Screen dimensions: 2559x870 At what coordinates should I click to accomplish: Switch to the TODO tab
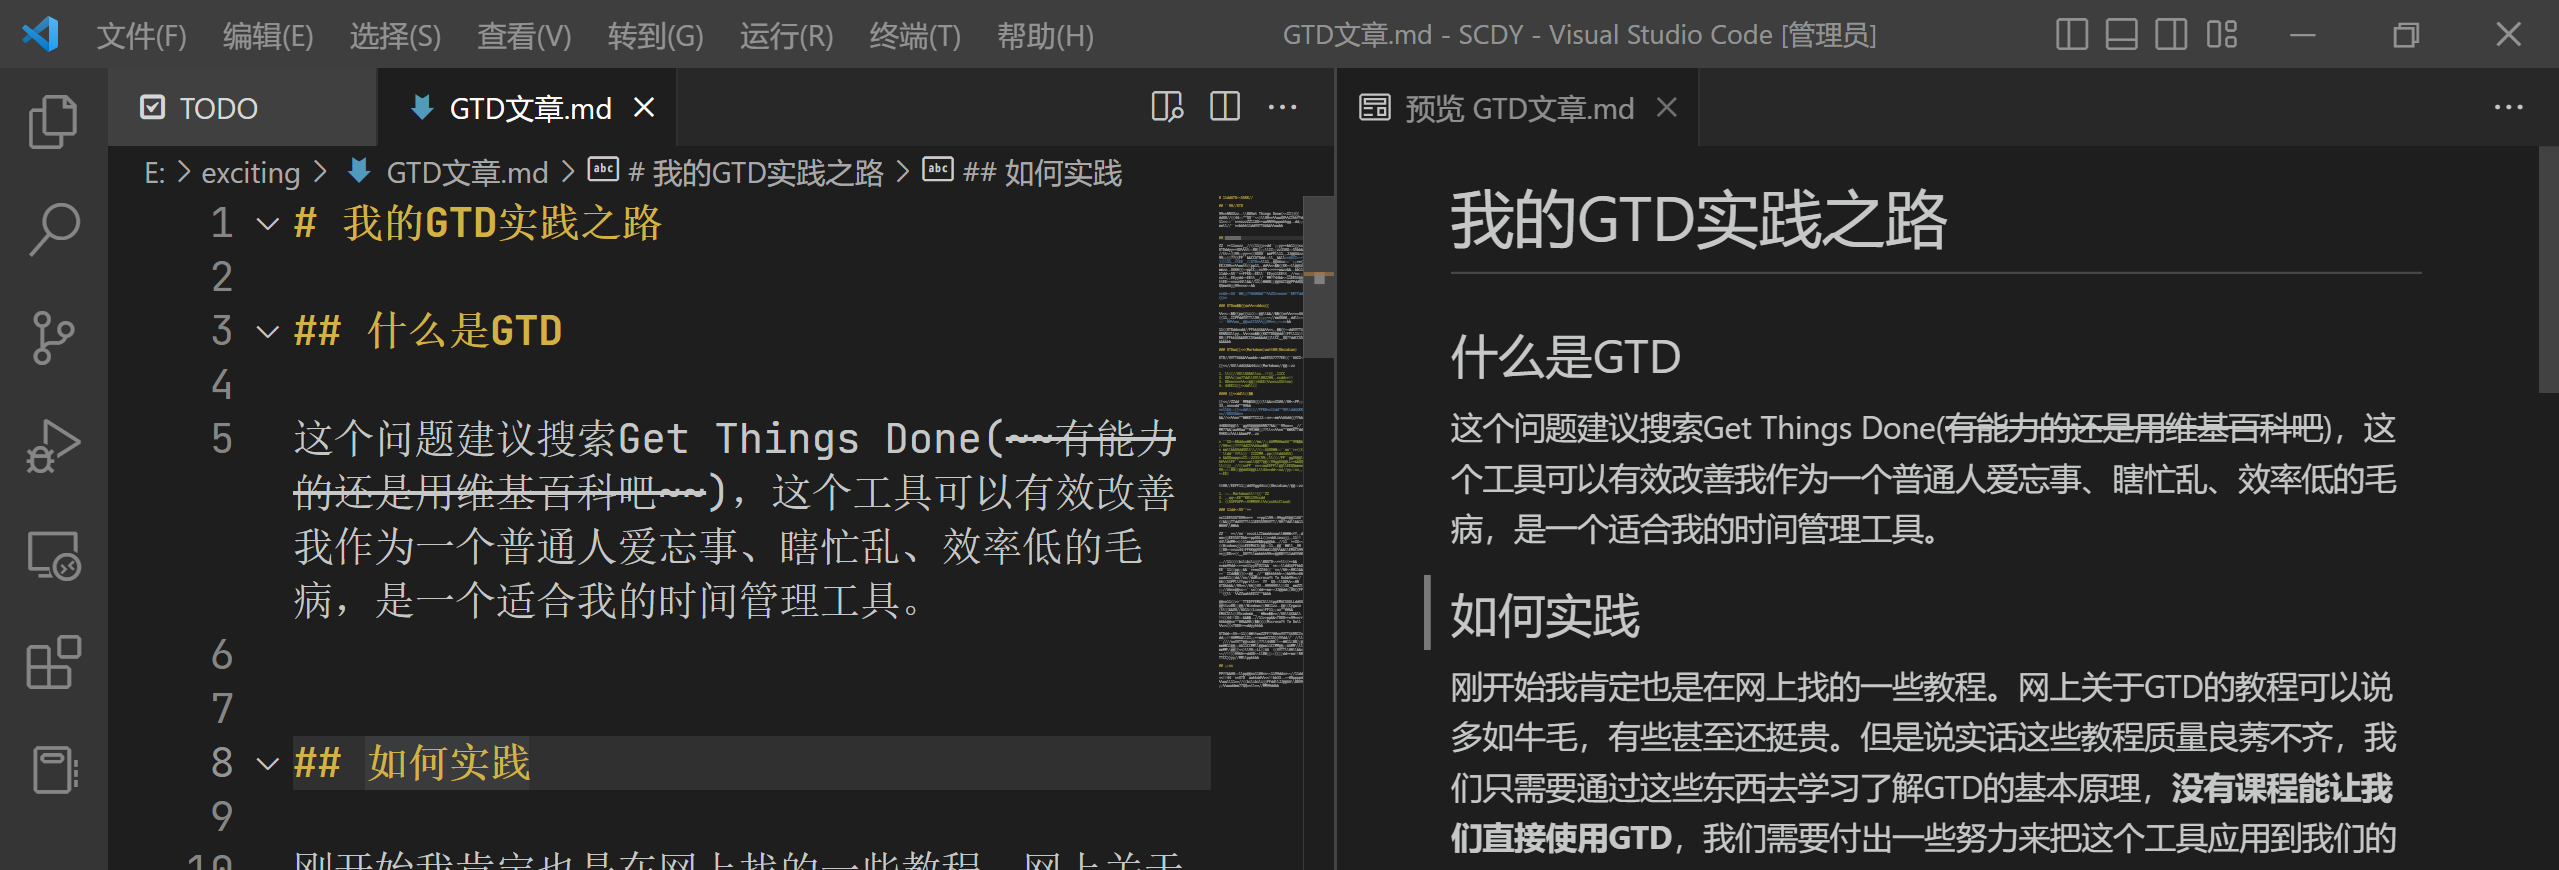click(x=242, y=107)
